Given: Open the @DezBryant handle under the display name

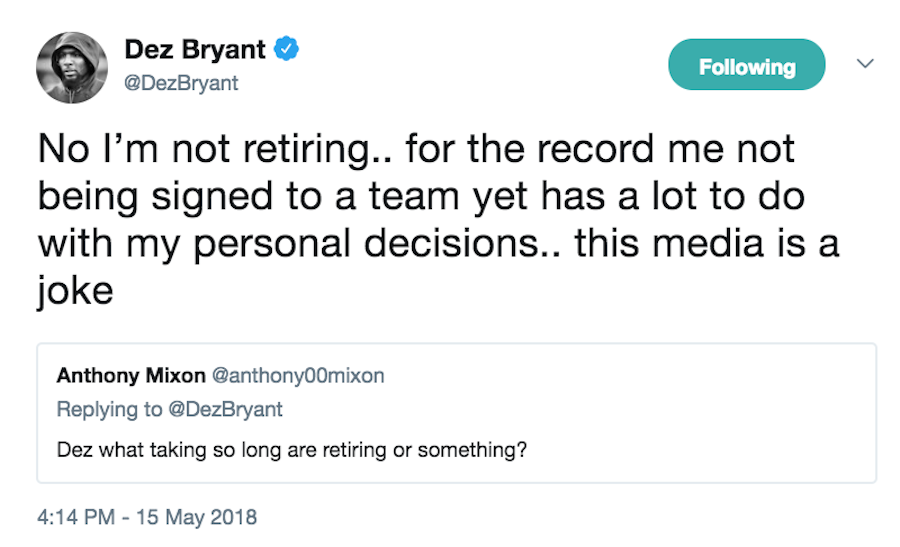Looking at the screenshot, I should point(181,83).
